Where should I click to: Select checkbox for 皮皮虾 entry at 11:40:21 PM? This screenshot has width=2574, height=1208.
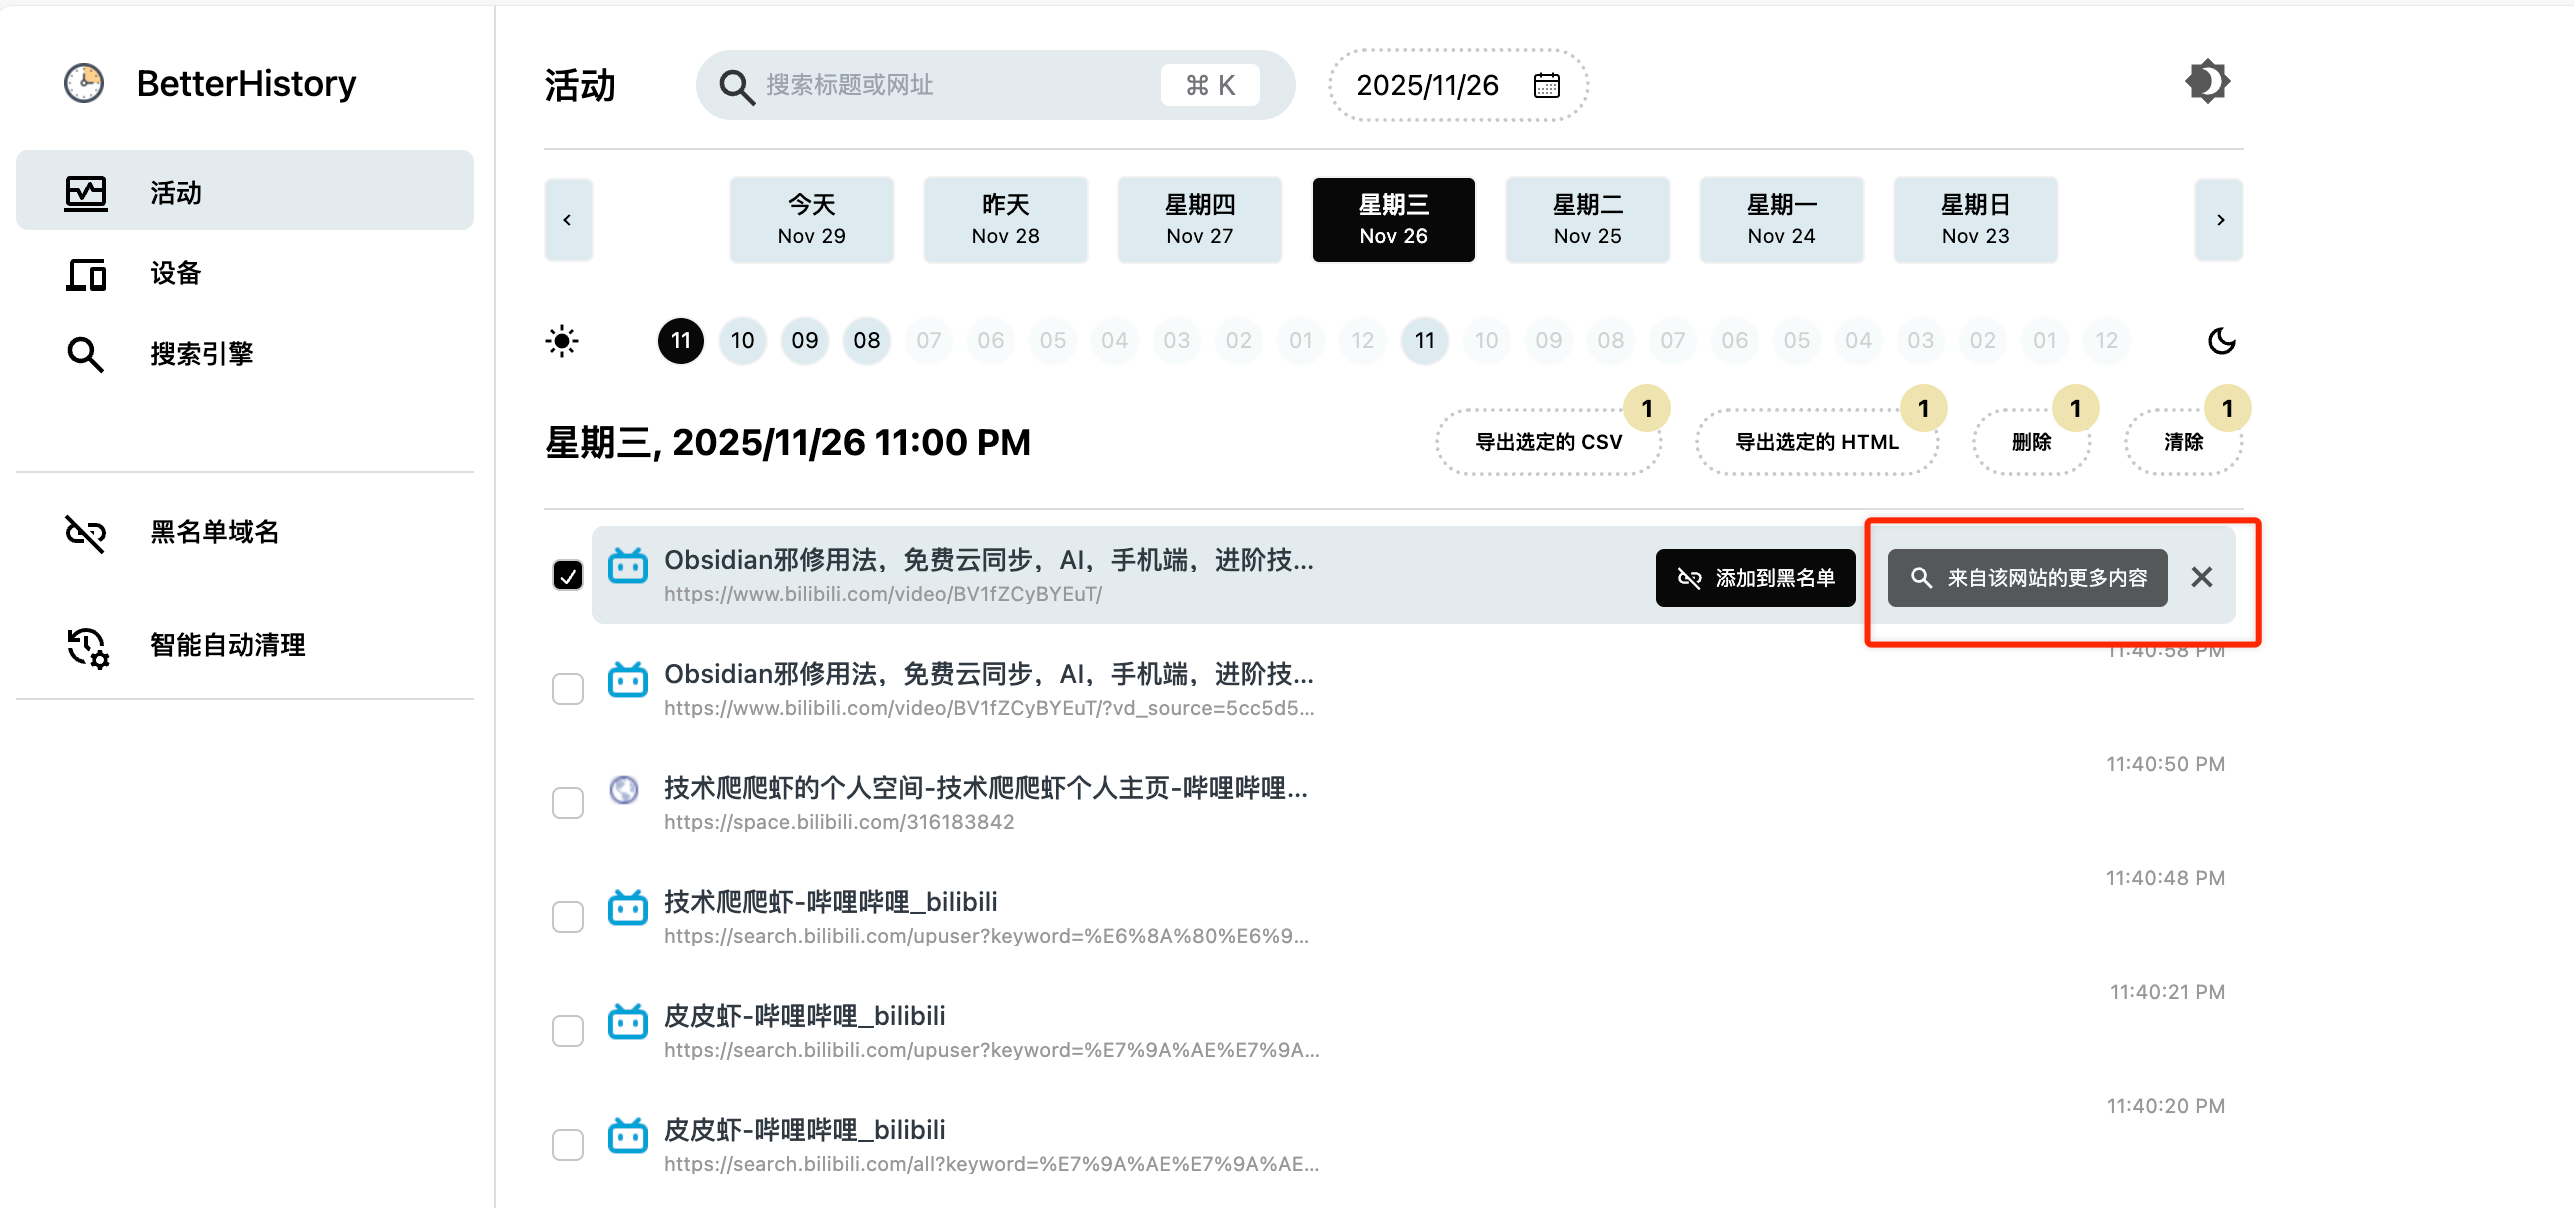[x=568, y=1031]
